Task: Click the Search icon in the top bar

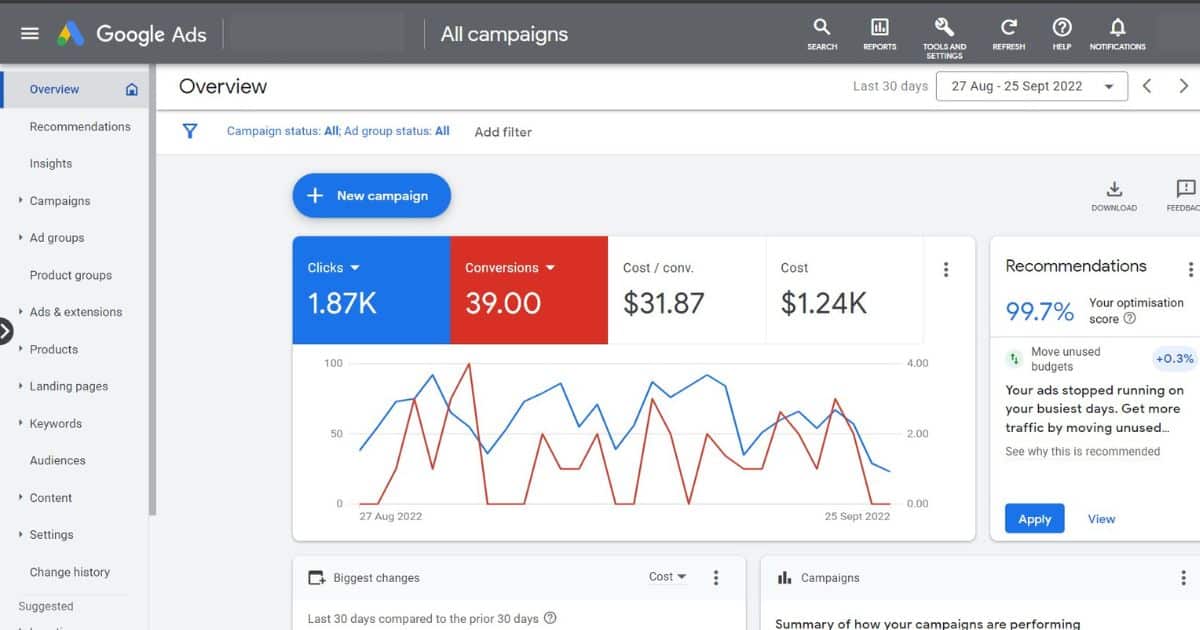Action: 821,32
